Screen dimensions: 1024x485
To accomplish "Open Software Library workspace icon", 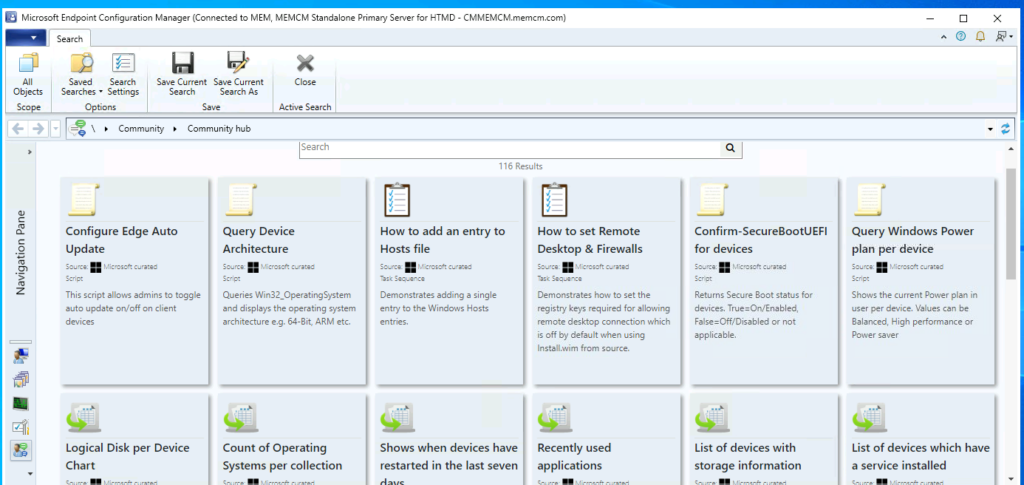I will (21, 379).
